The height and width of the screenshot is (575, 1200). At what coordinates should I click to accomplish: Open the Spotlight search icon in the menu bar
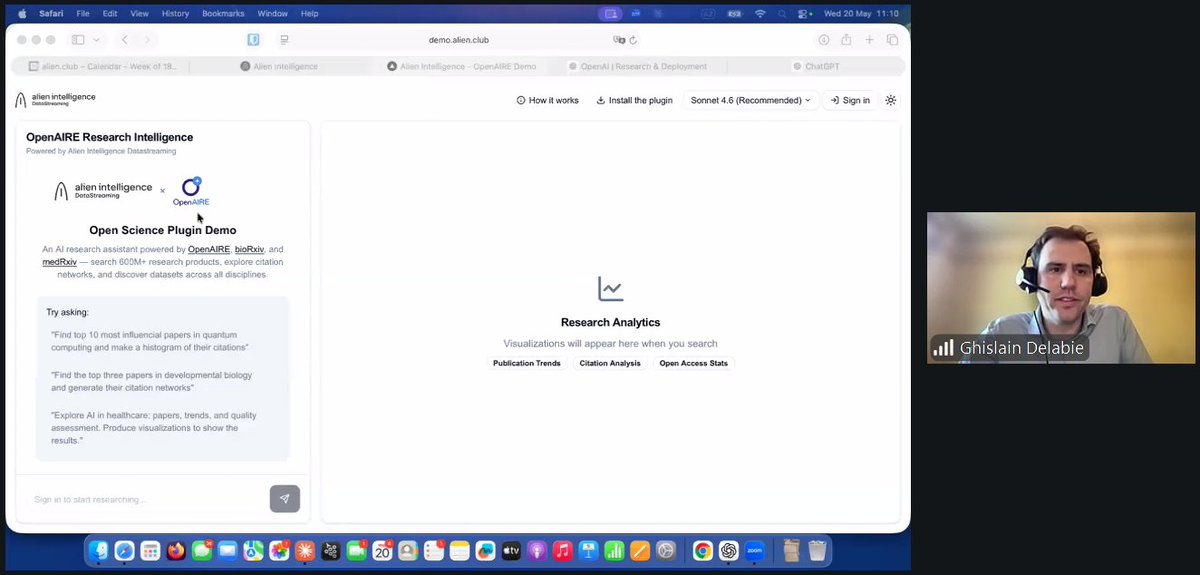click(x=781, y=14)
